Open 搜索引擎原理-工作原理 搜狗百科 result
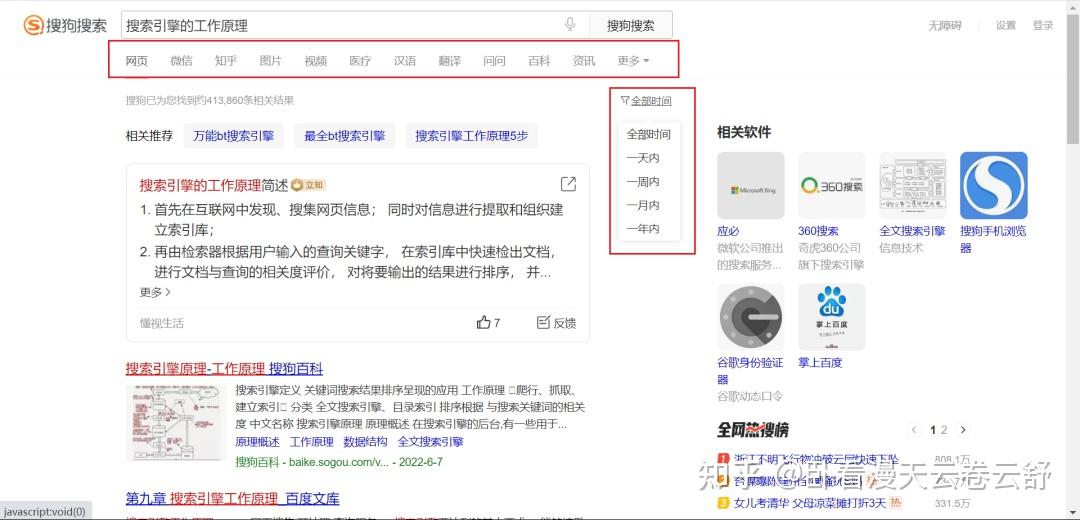The width and height of the screenshot is (1080, 520). point(224,368)
